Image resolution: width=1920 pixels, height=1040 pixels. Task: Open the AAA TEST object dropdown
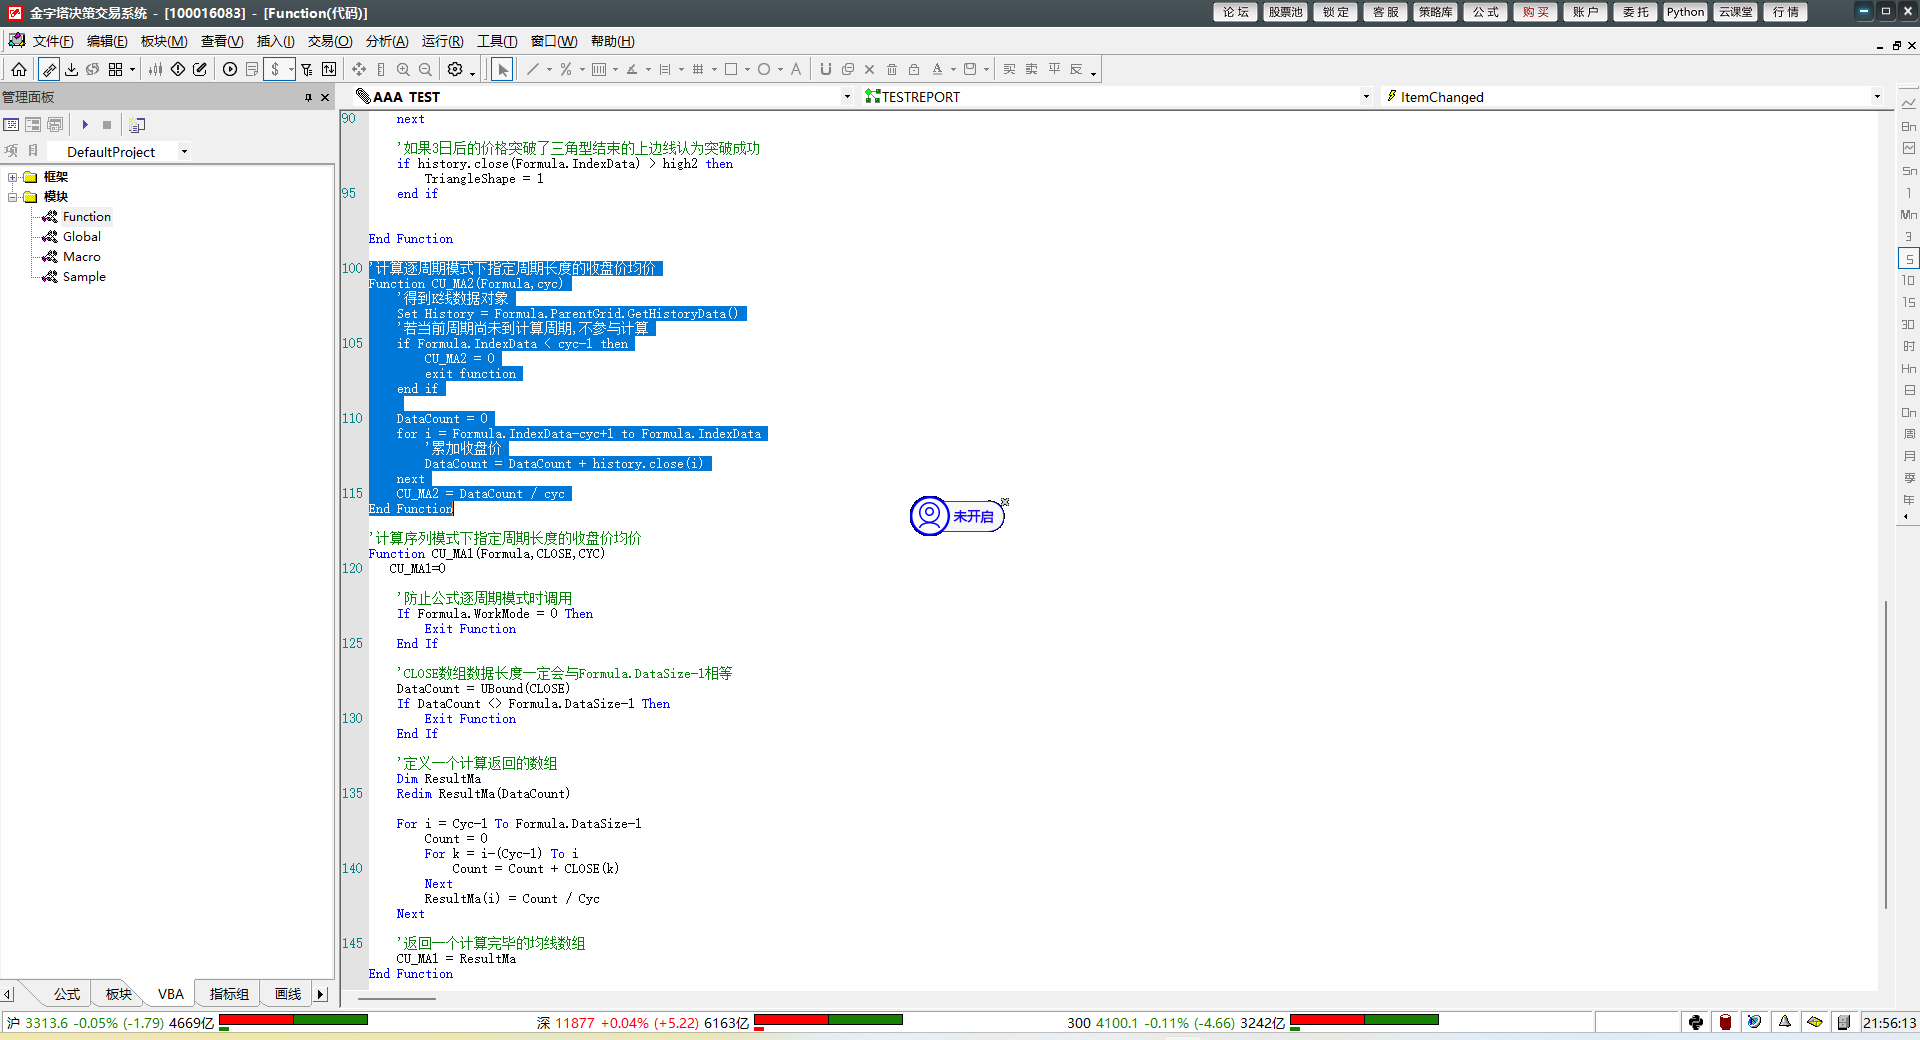pyautogui.click(x=847, y=97)
